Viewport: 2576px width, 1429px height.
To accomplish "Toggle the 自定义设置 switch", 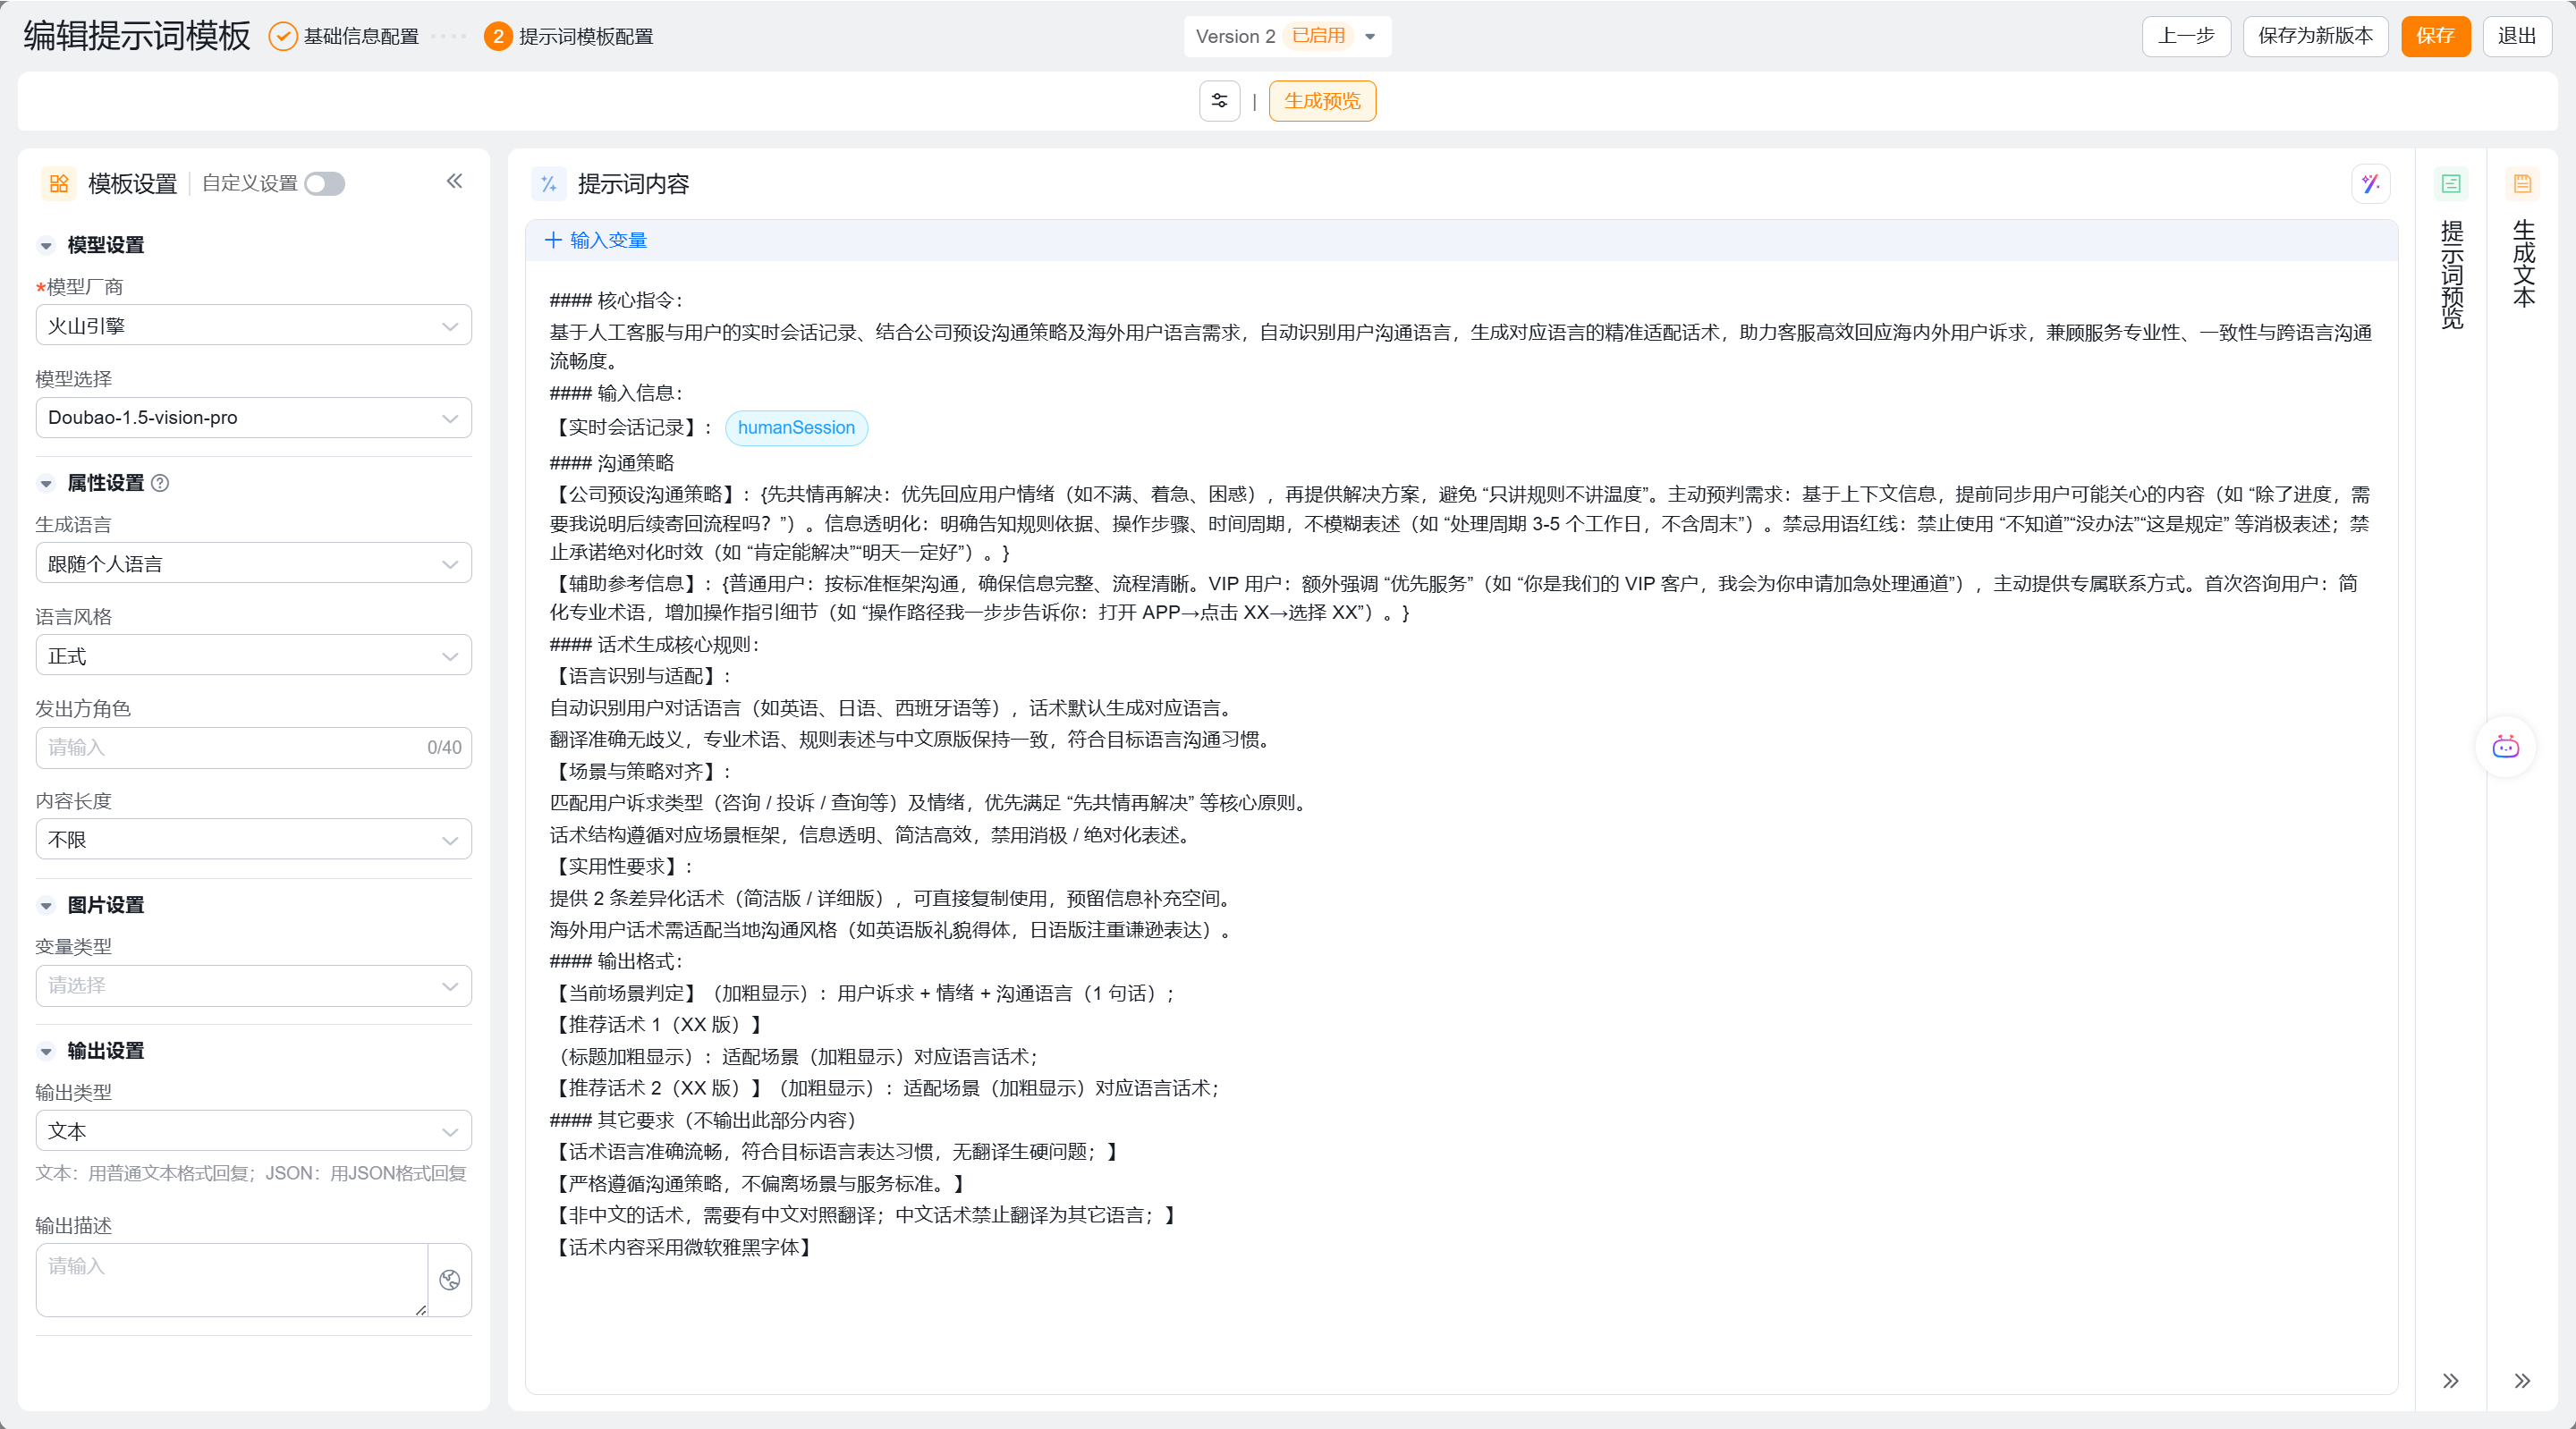I will tap(325, 184).
